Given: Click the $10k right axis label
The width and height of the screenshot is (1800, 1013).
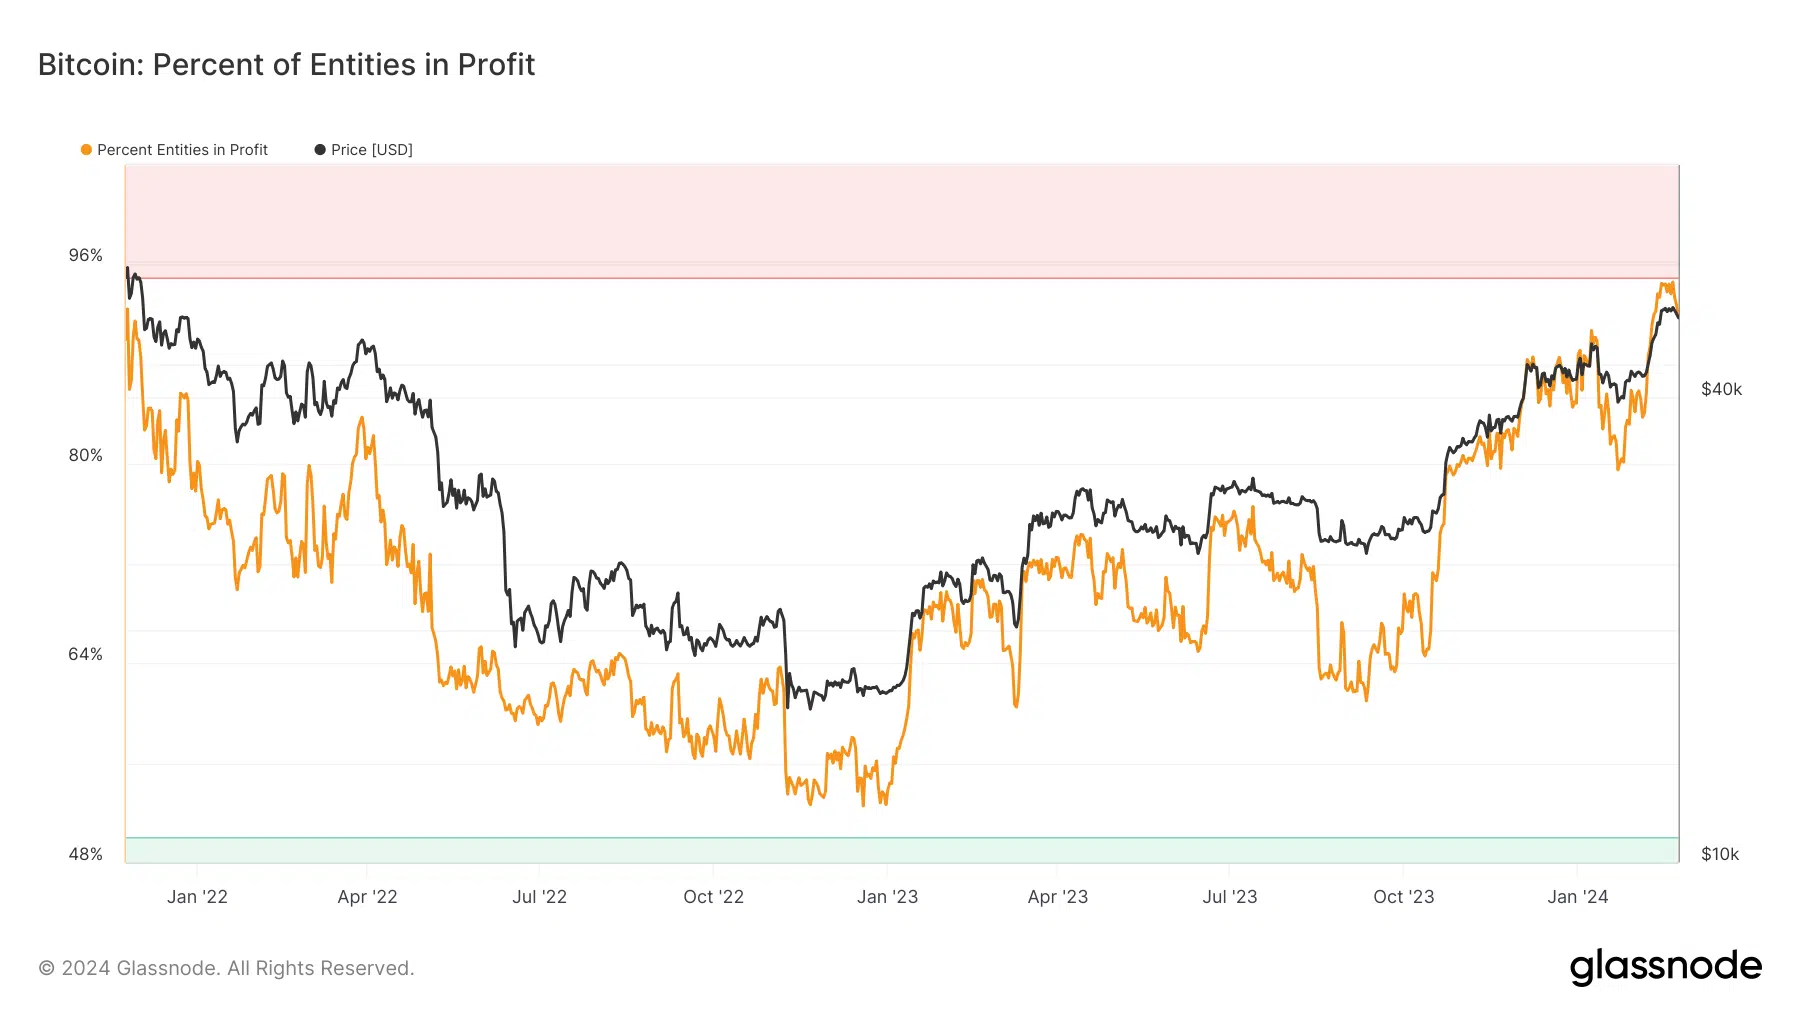Looking at the screenshot, I should 1720,854.
